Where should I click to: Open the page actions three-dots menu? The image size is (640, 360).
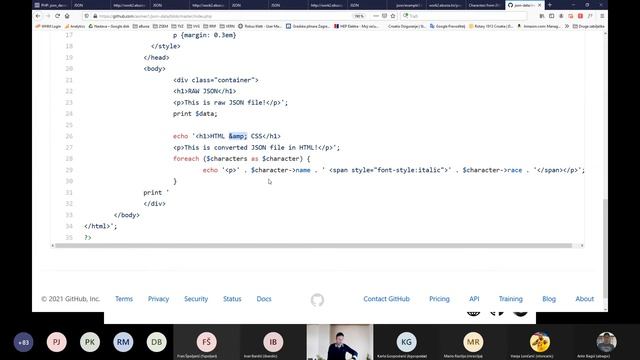[x=376, y=16]
